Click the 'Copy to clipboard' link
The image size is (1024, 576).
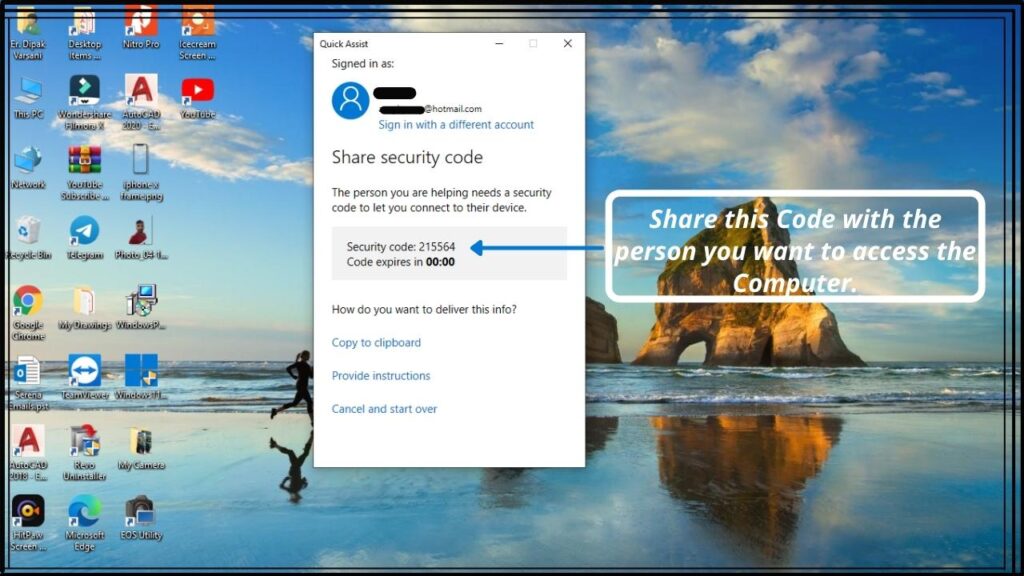coord(376,343)
